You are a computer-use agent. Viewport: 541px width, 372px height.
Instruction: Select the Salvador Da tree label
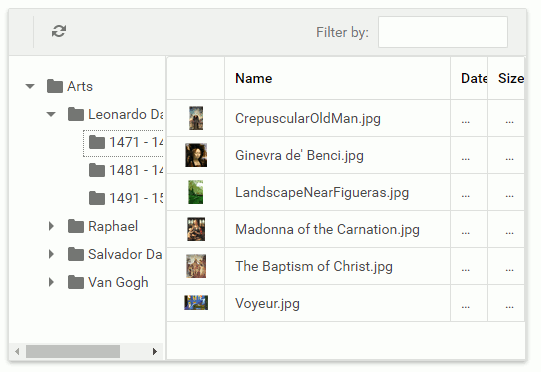(x=125, y=254)
